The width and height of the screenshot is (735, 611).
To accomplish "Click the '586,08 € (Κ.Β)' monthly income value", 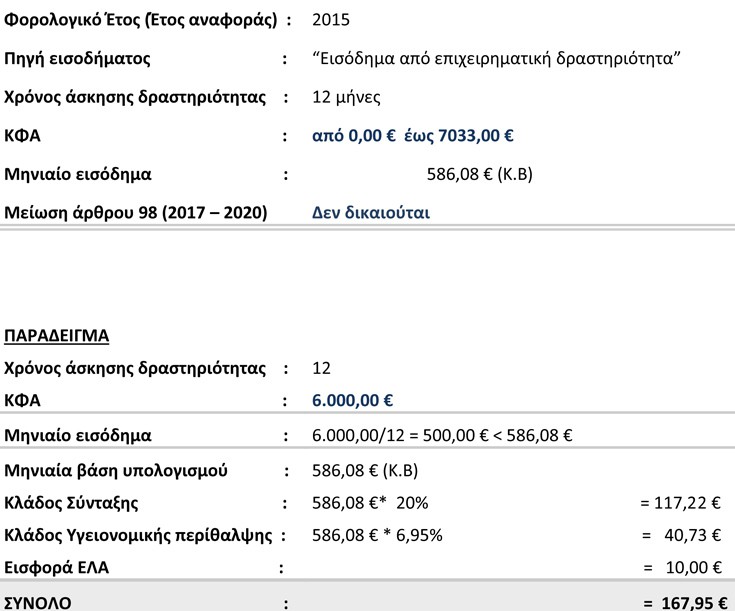I will (480, 174).
